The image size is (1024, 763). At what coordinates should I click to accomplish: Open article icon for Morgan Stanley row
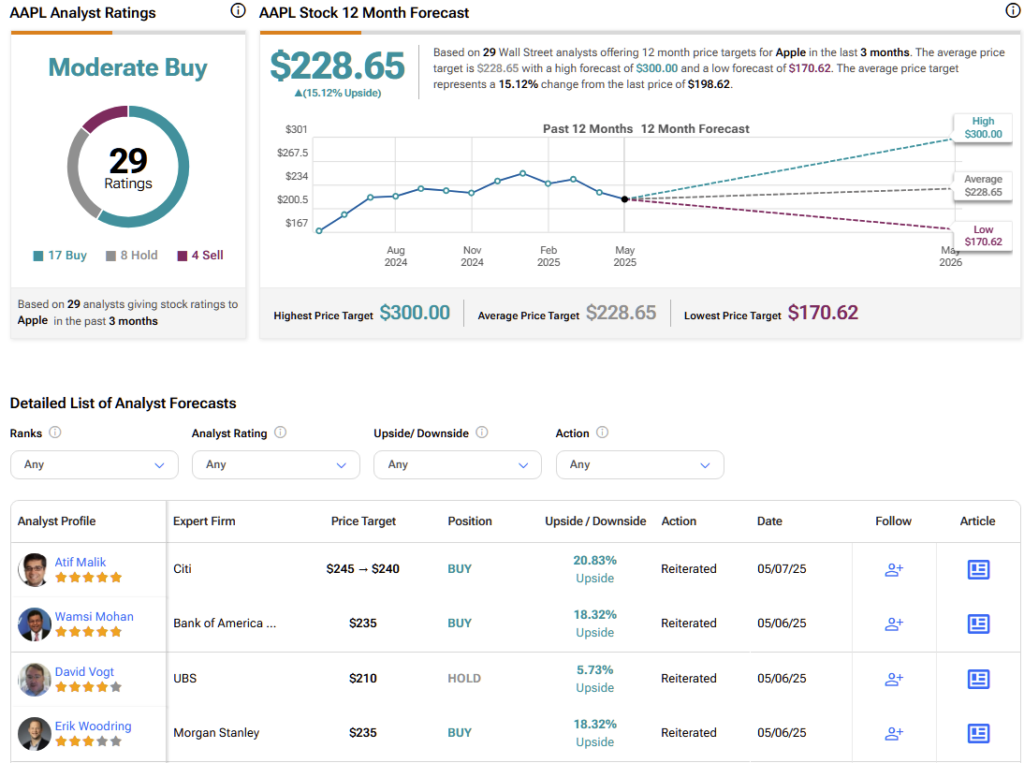coord(978,734)
